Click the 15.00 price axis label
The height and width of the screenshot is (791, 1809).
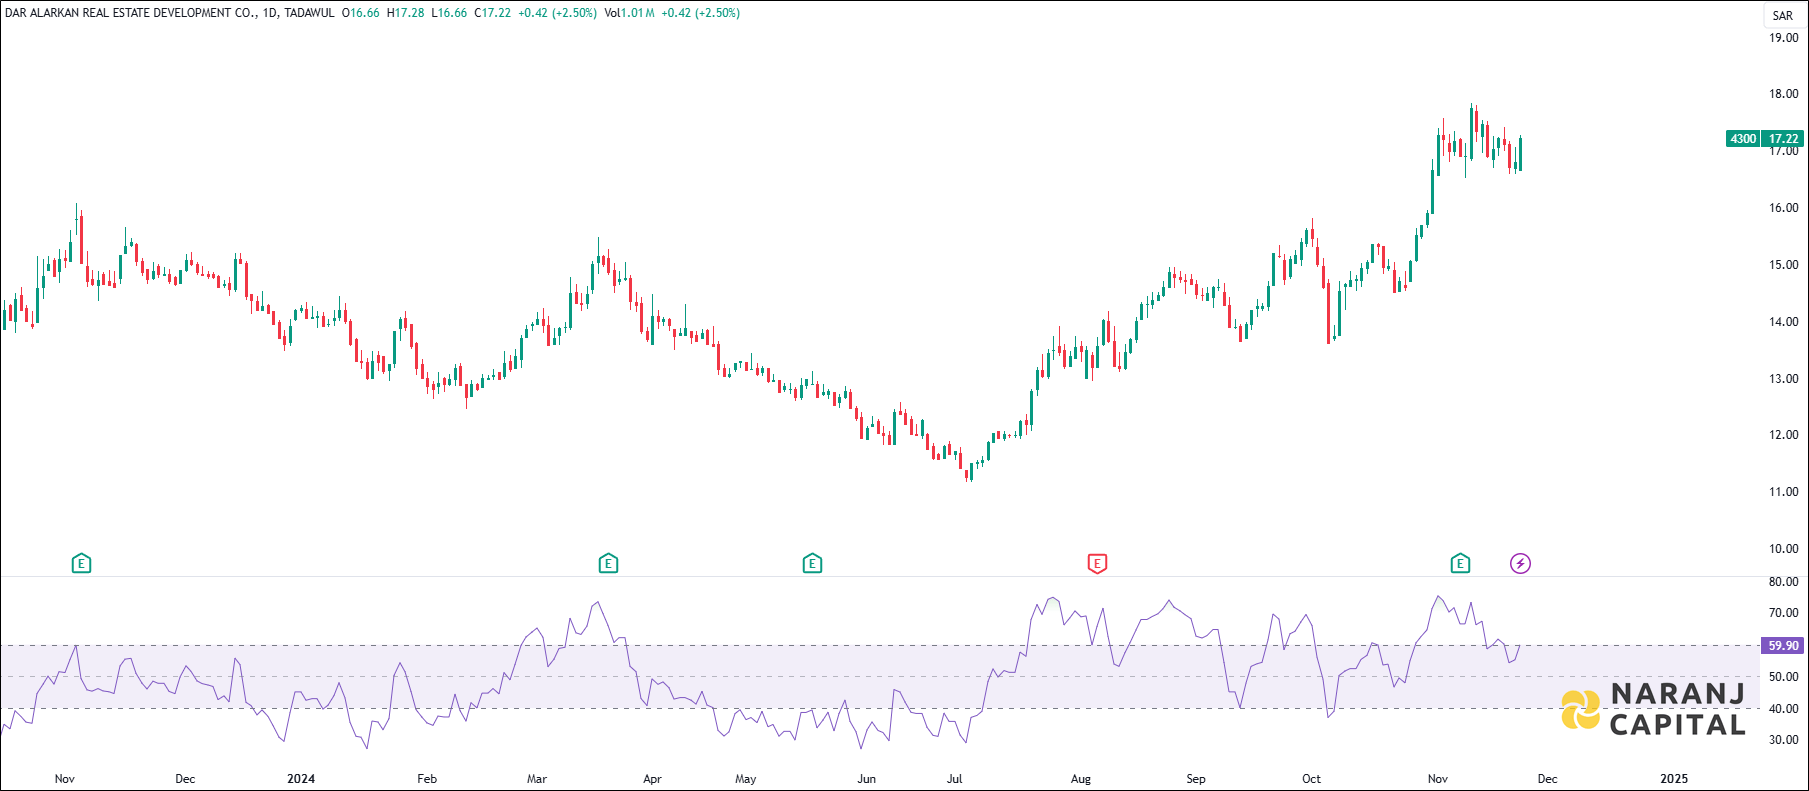1784,265
